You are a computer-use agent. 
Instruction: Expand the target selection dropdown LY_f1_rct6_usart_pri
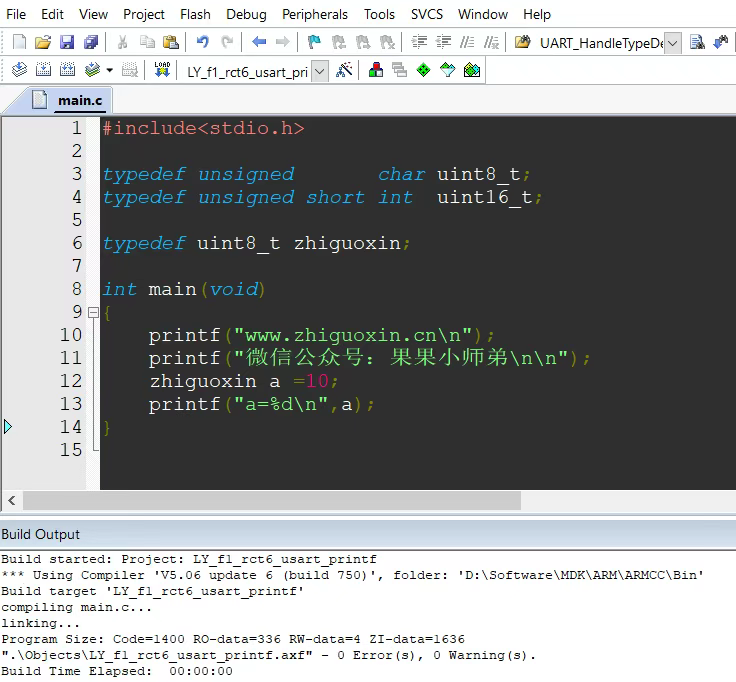[320, 71]
